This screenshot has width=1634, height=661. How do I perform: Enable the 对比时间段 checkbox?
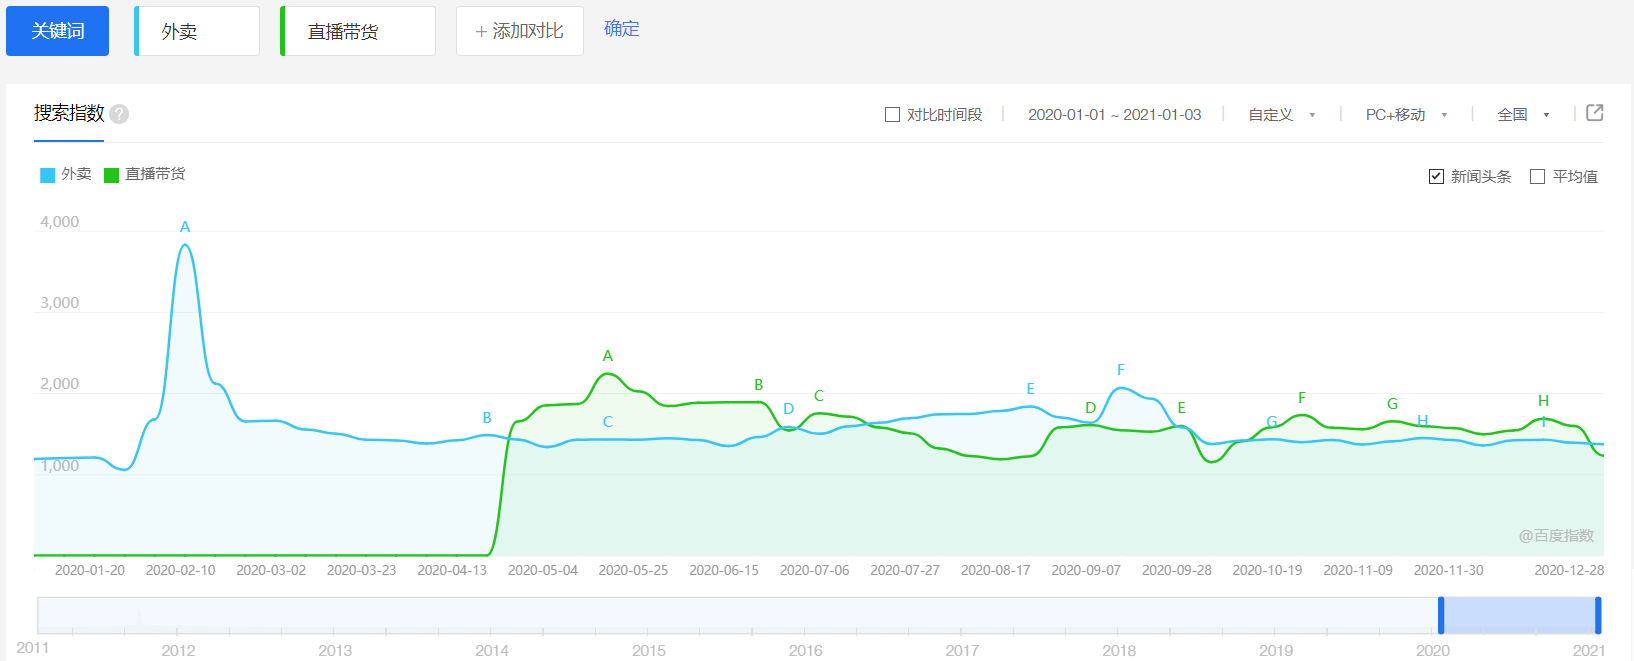tap(892, 115)
